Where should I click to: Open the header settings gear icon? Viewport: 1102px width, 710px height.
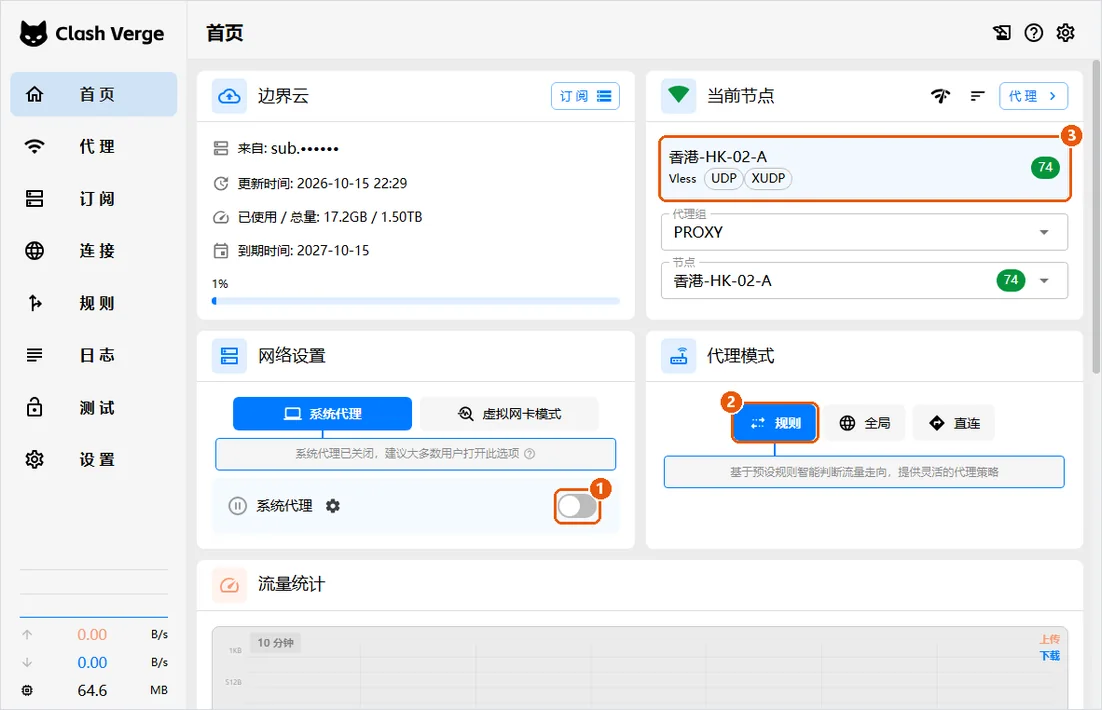[x=1065, y=32]
